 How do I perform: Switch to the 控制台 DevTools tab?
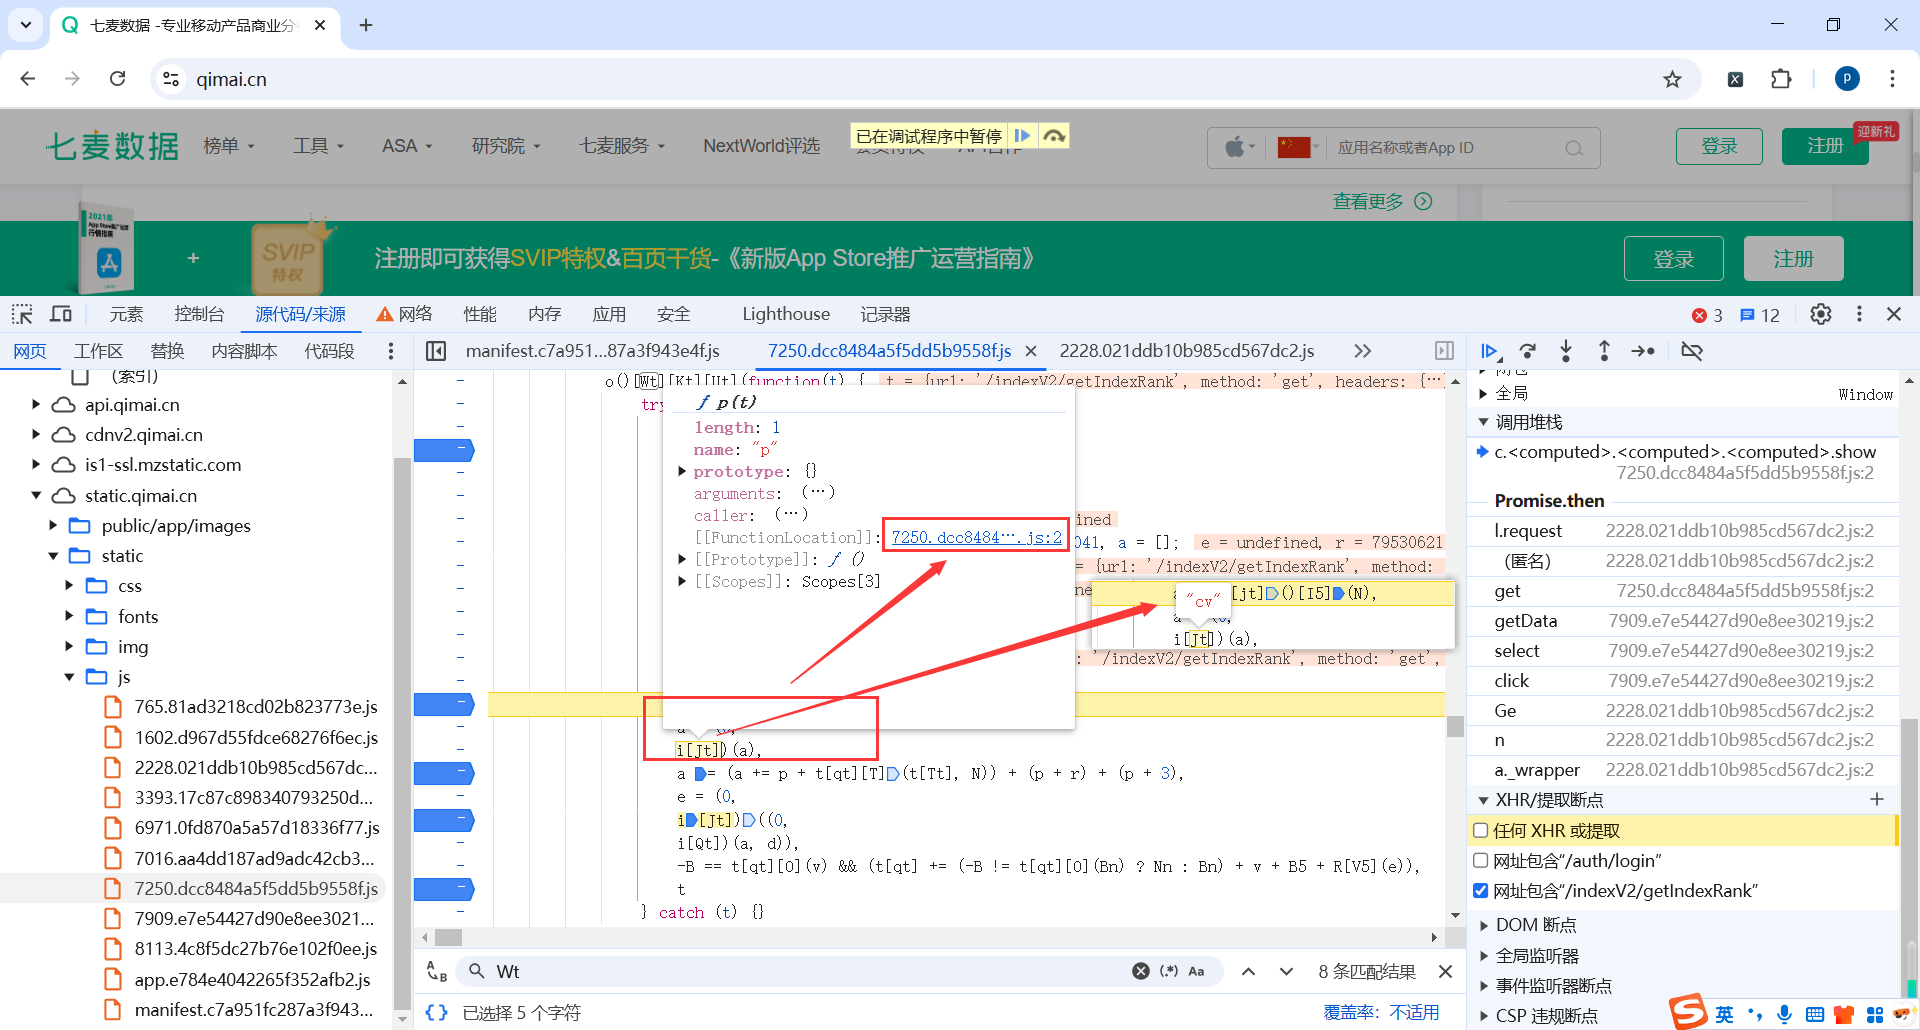click(x=199, y=314)
